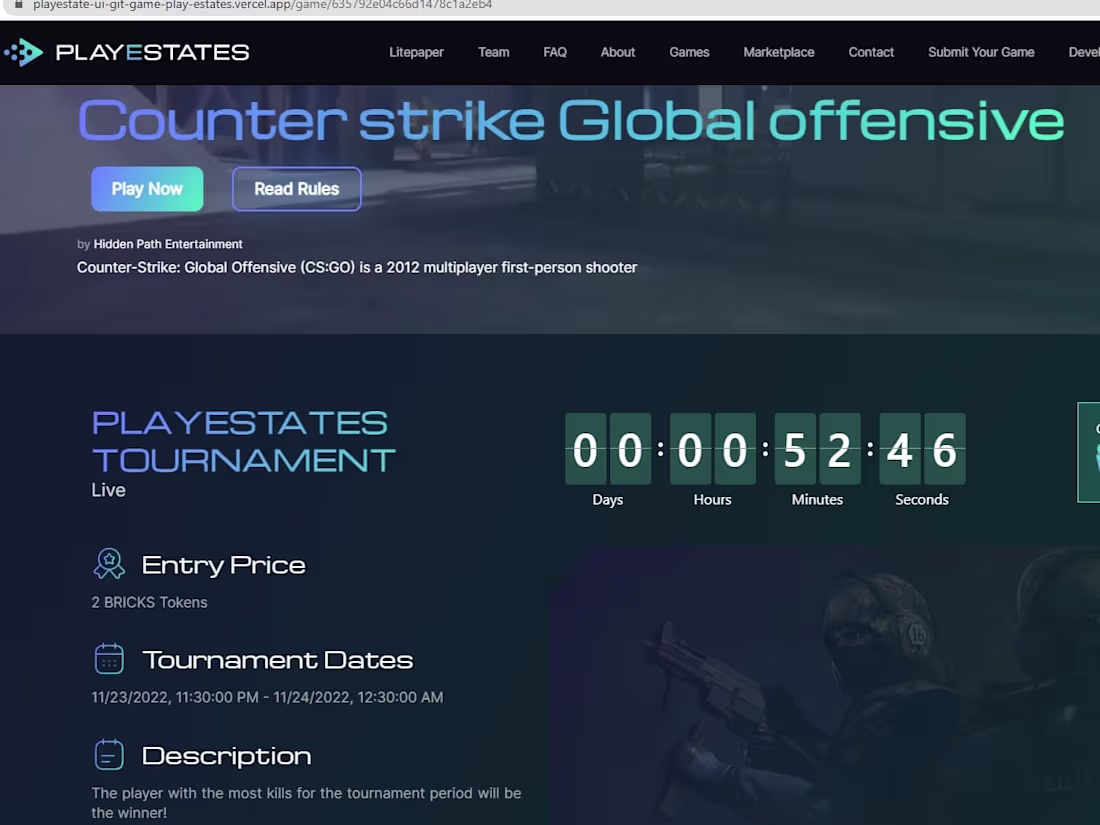Click the Tournament Dates calendar icon
Screen dimensions: 1100x825
click(109, 658)
